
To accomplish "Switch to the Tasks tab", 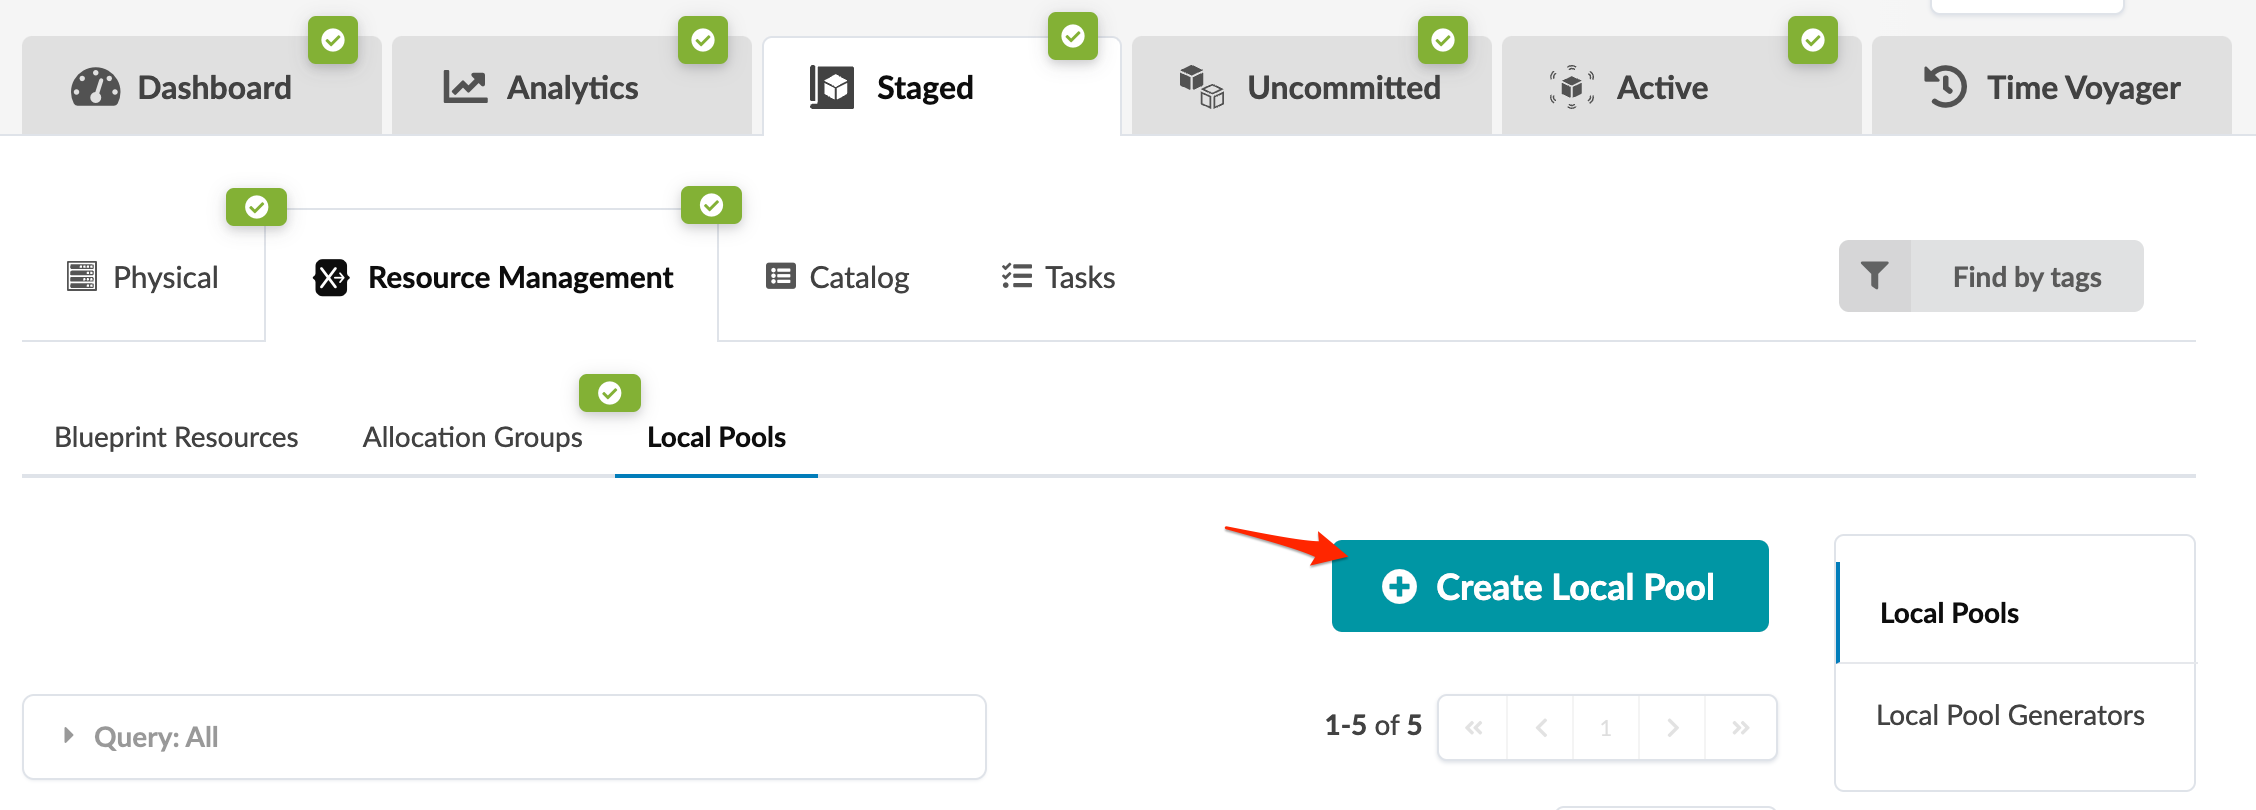I will (x=1058, y=277).
